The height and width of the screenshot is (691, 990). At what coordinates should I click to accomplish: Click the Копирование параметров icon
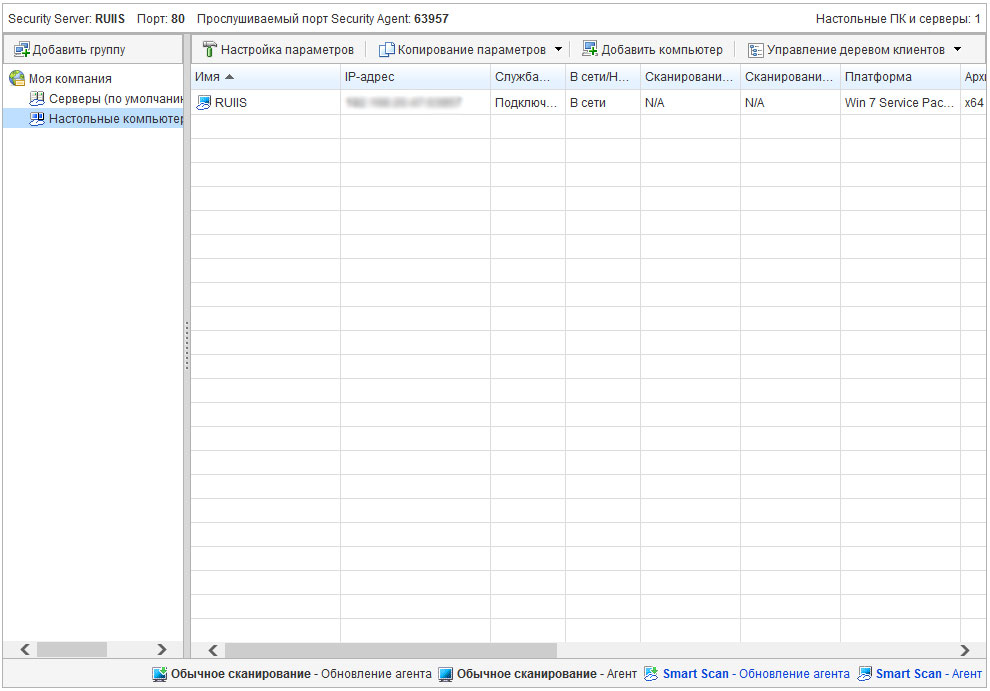coord(386,49)
